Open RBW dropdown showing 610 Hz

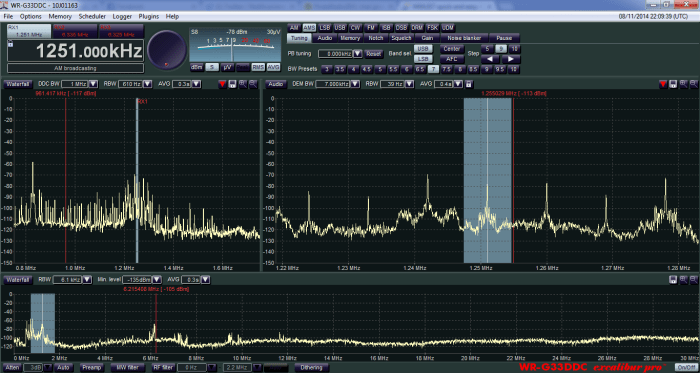[x=148, y=84]
